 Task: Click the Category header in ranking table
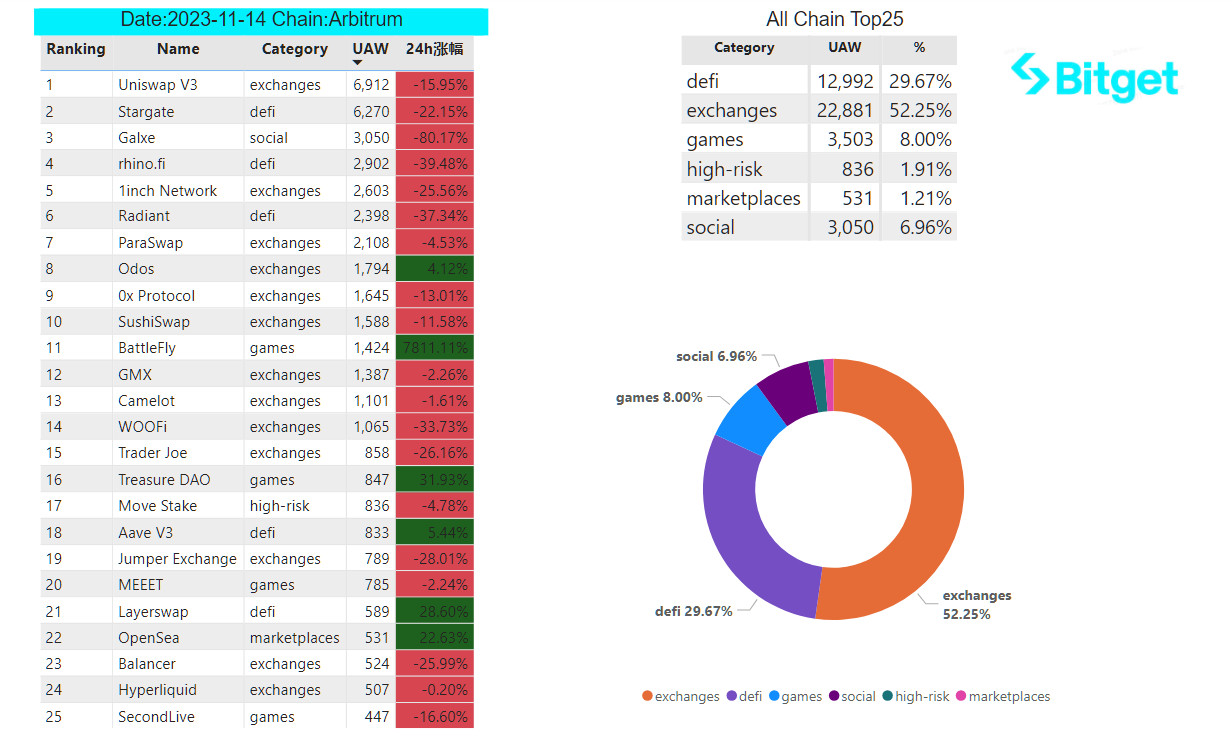[295, 48]
